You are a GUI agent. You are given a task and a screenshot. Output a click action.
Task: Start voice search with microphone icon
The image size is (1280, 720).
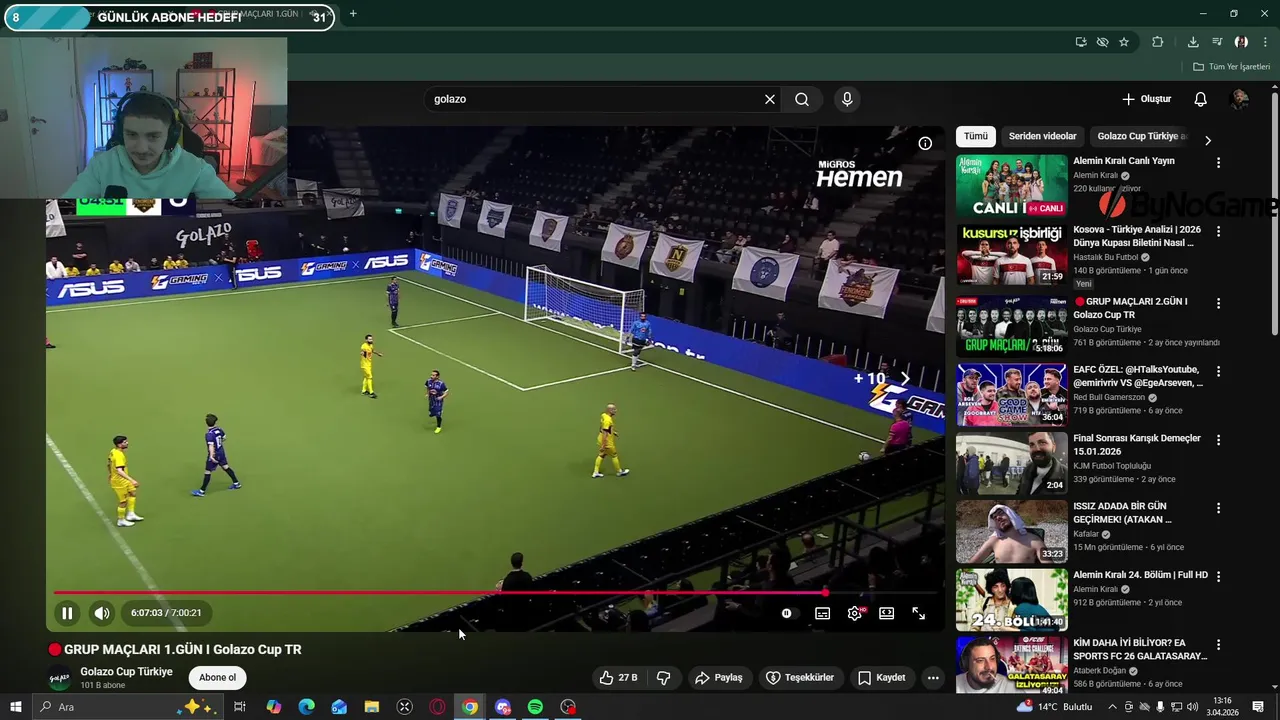847,99
